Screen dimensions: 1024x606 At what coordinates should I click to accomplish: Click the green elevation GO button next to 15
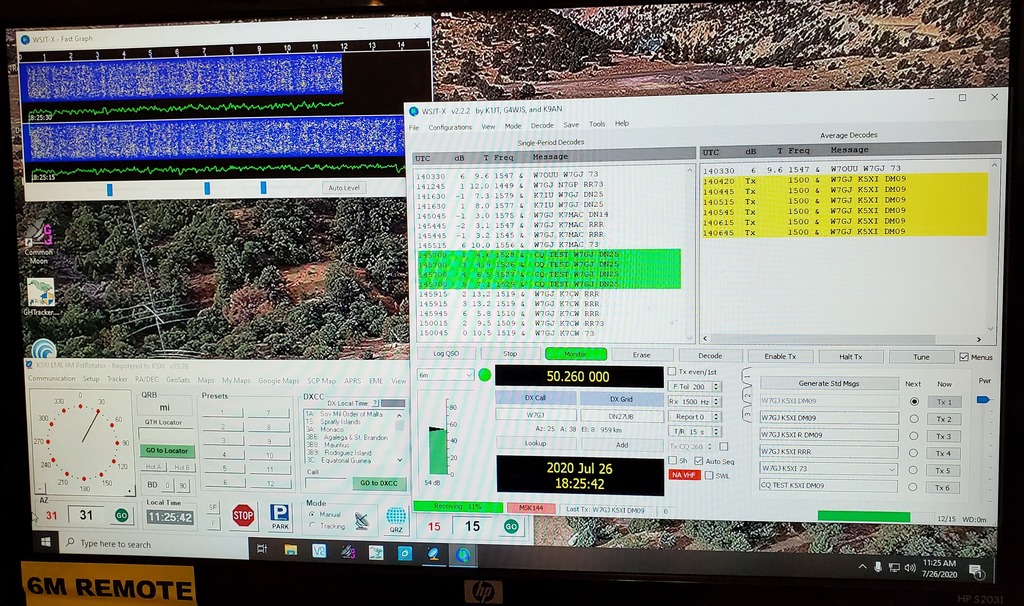pos(511,526)
